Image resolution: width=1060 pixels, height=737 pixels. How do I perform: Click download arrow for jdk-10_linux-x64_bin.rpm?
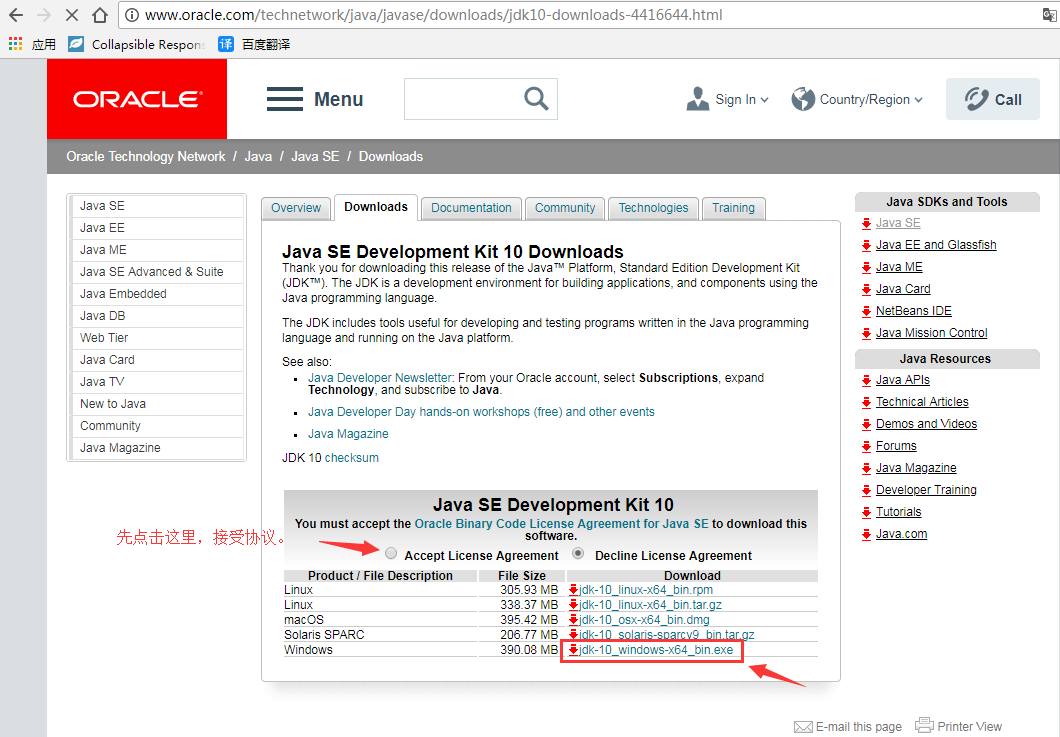pos(573,590)
